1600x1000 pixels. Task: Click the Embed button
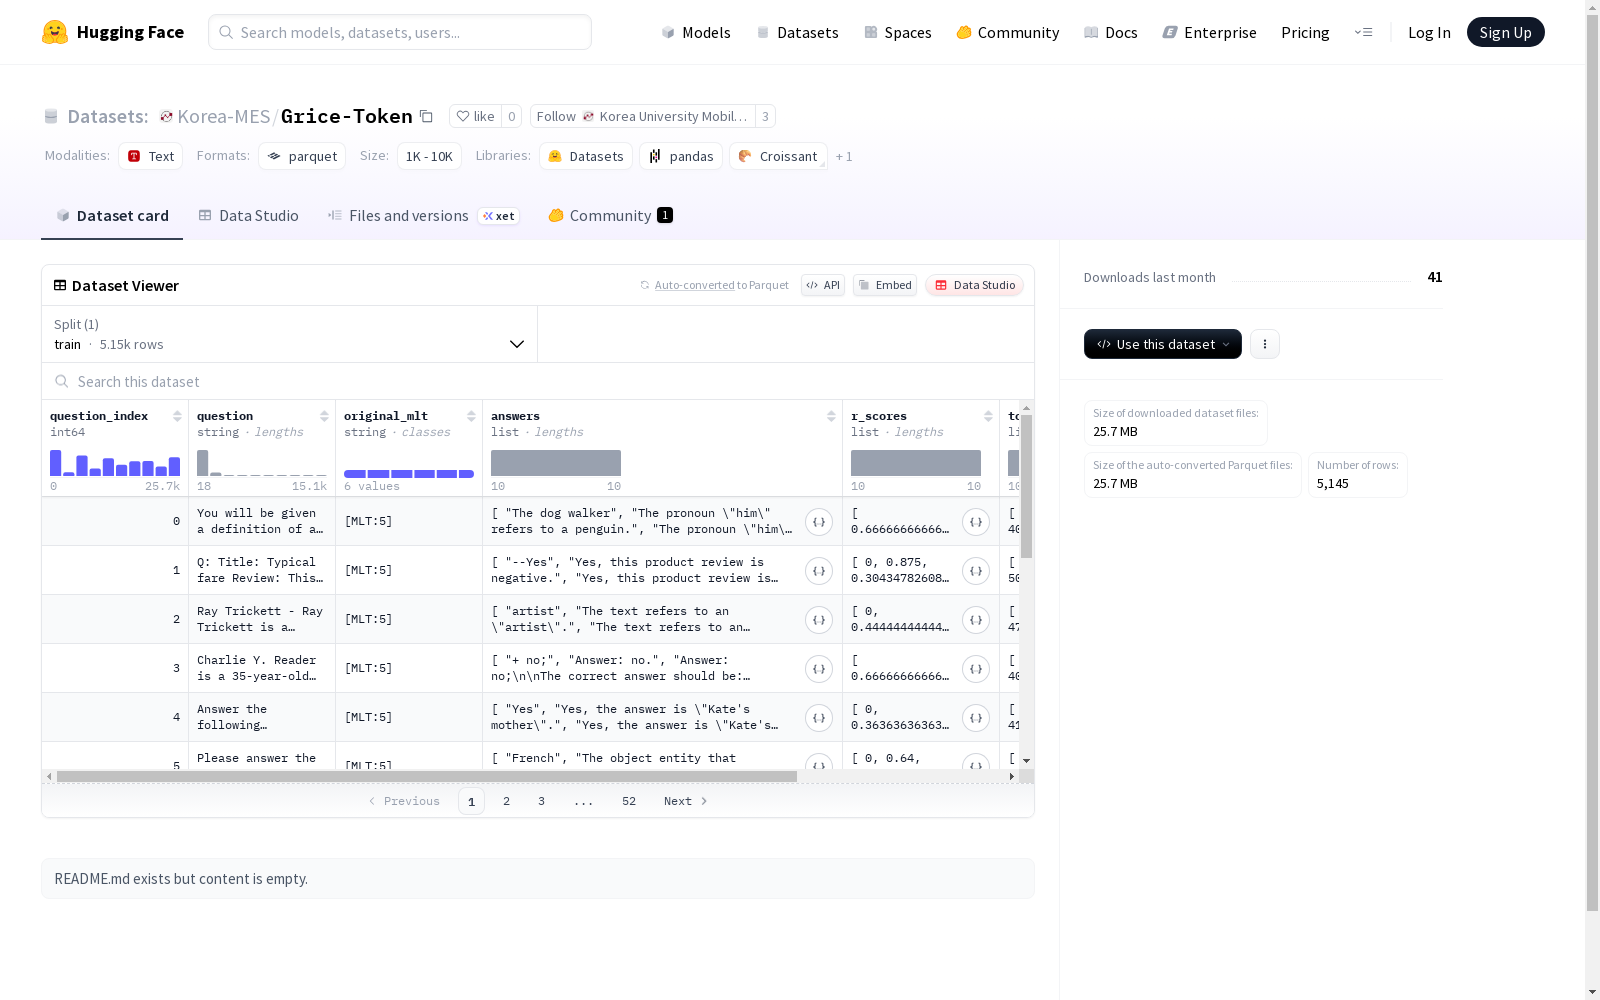click(x=885, y=285)
